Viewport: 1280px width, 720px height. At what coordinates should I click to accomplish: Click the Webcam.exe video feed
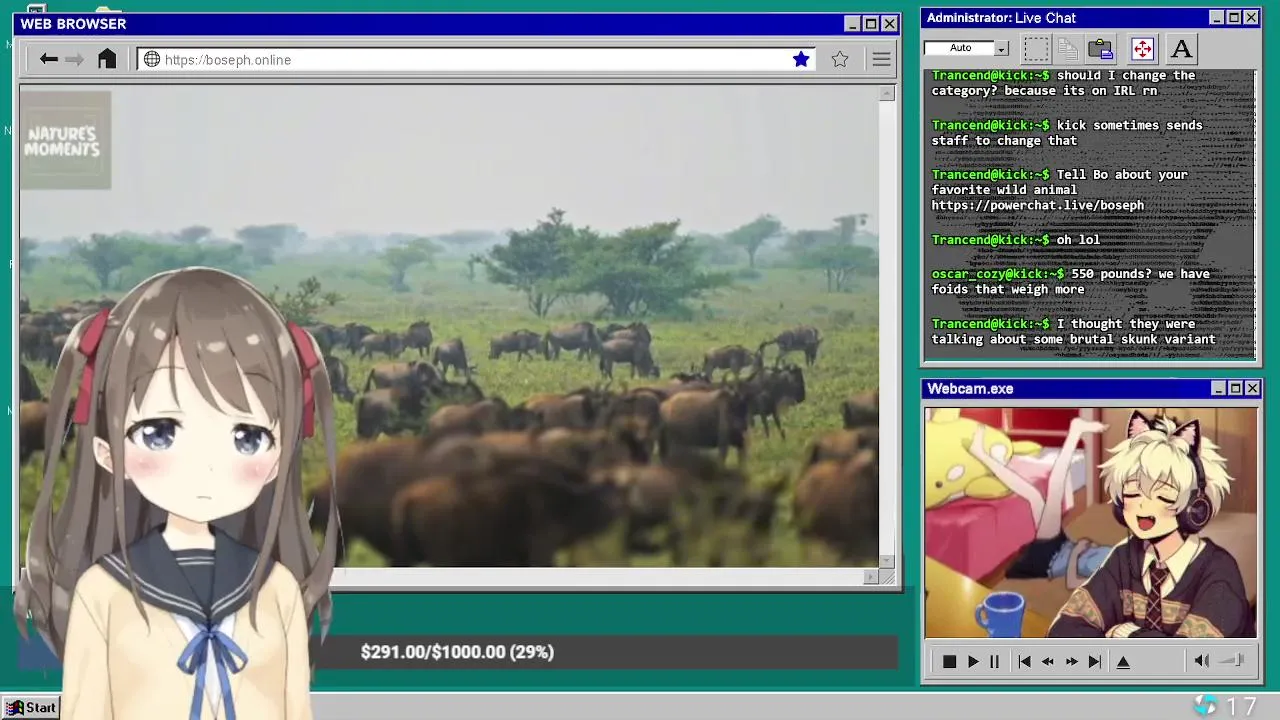1090,522
